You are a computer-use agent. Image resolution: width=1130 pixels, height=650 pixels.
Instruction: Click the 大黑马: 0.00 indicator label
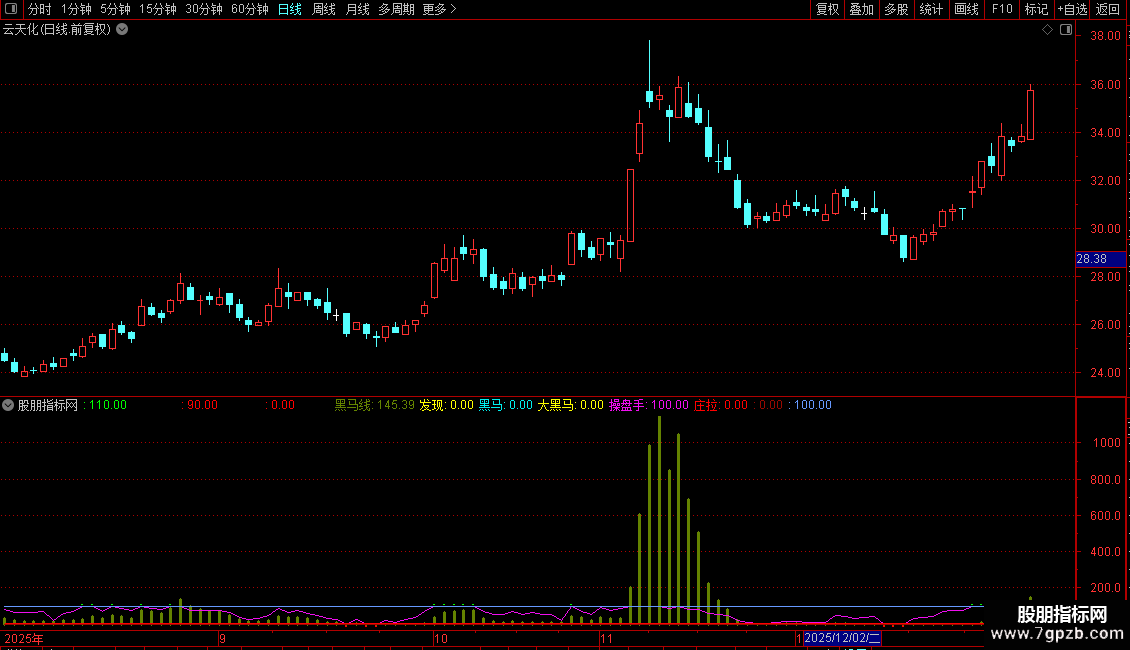570,405
